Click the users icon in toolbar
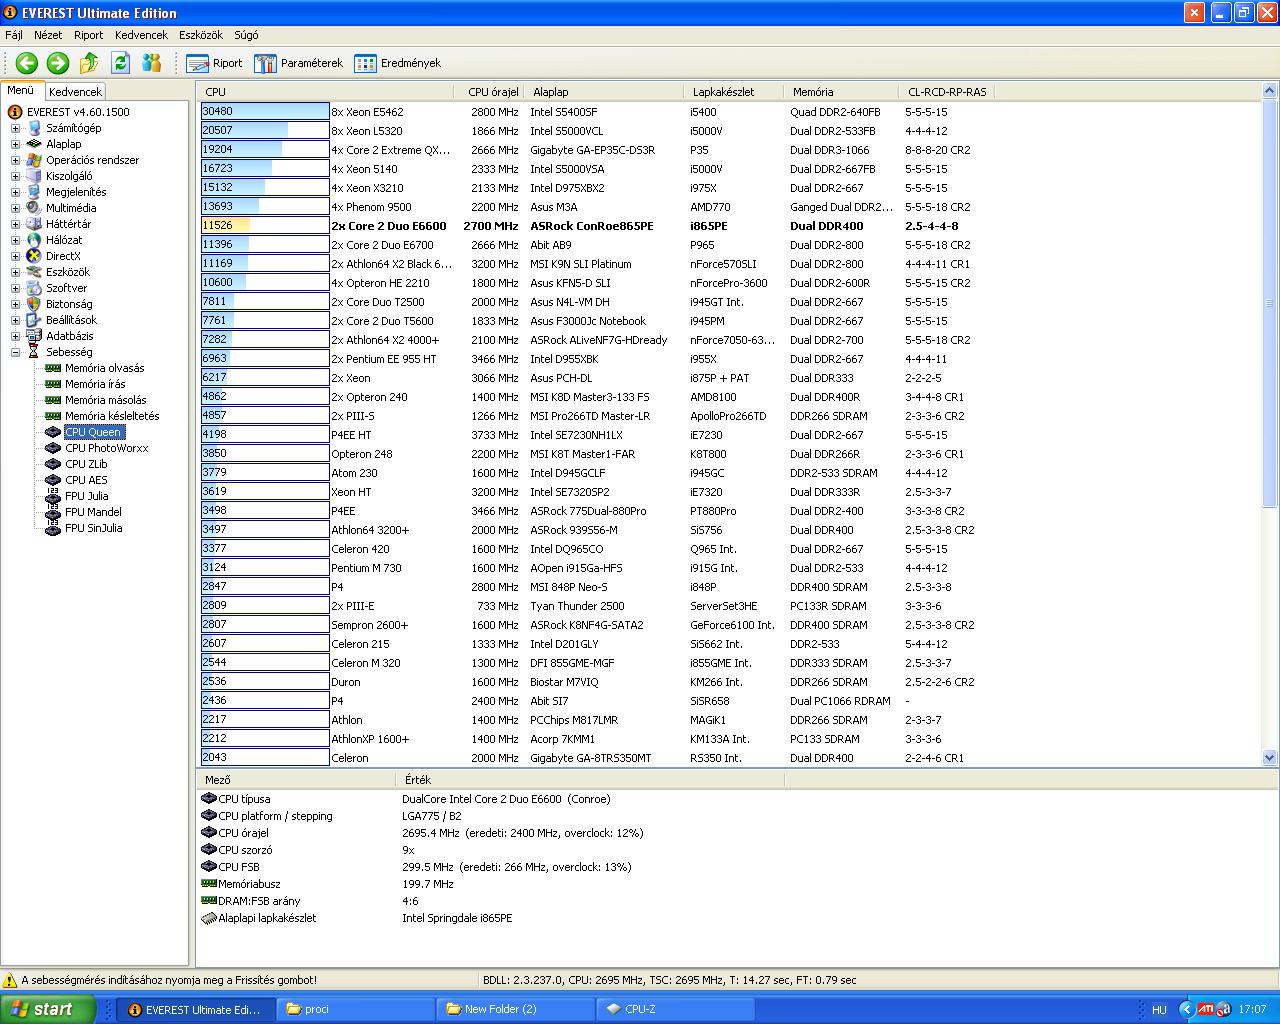 (152, 63)
